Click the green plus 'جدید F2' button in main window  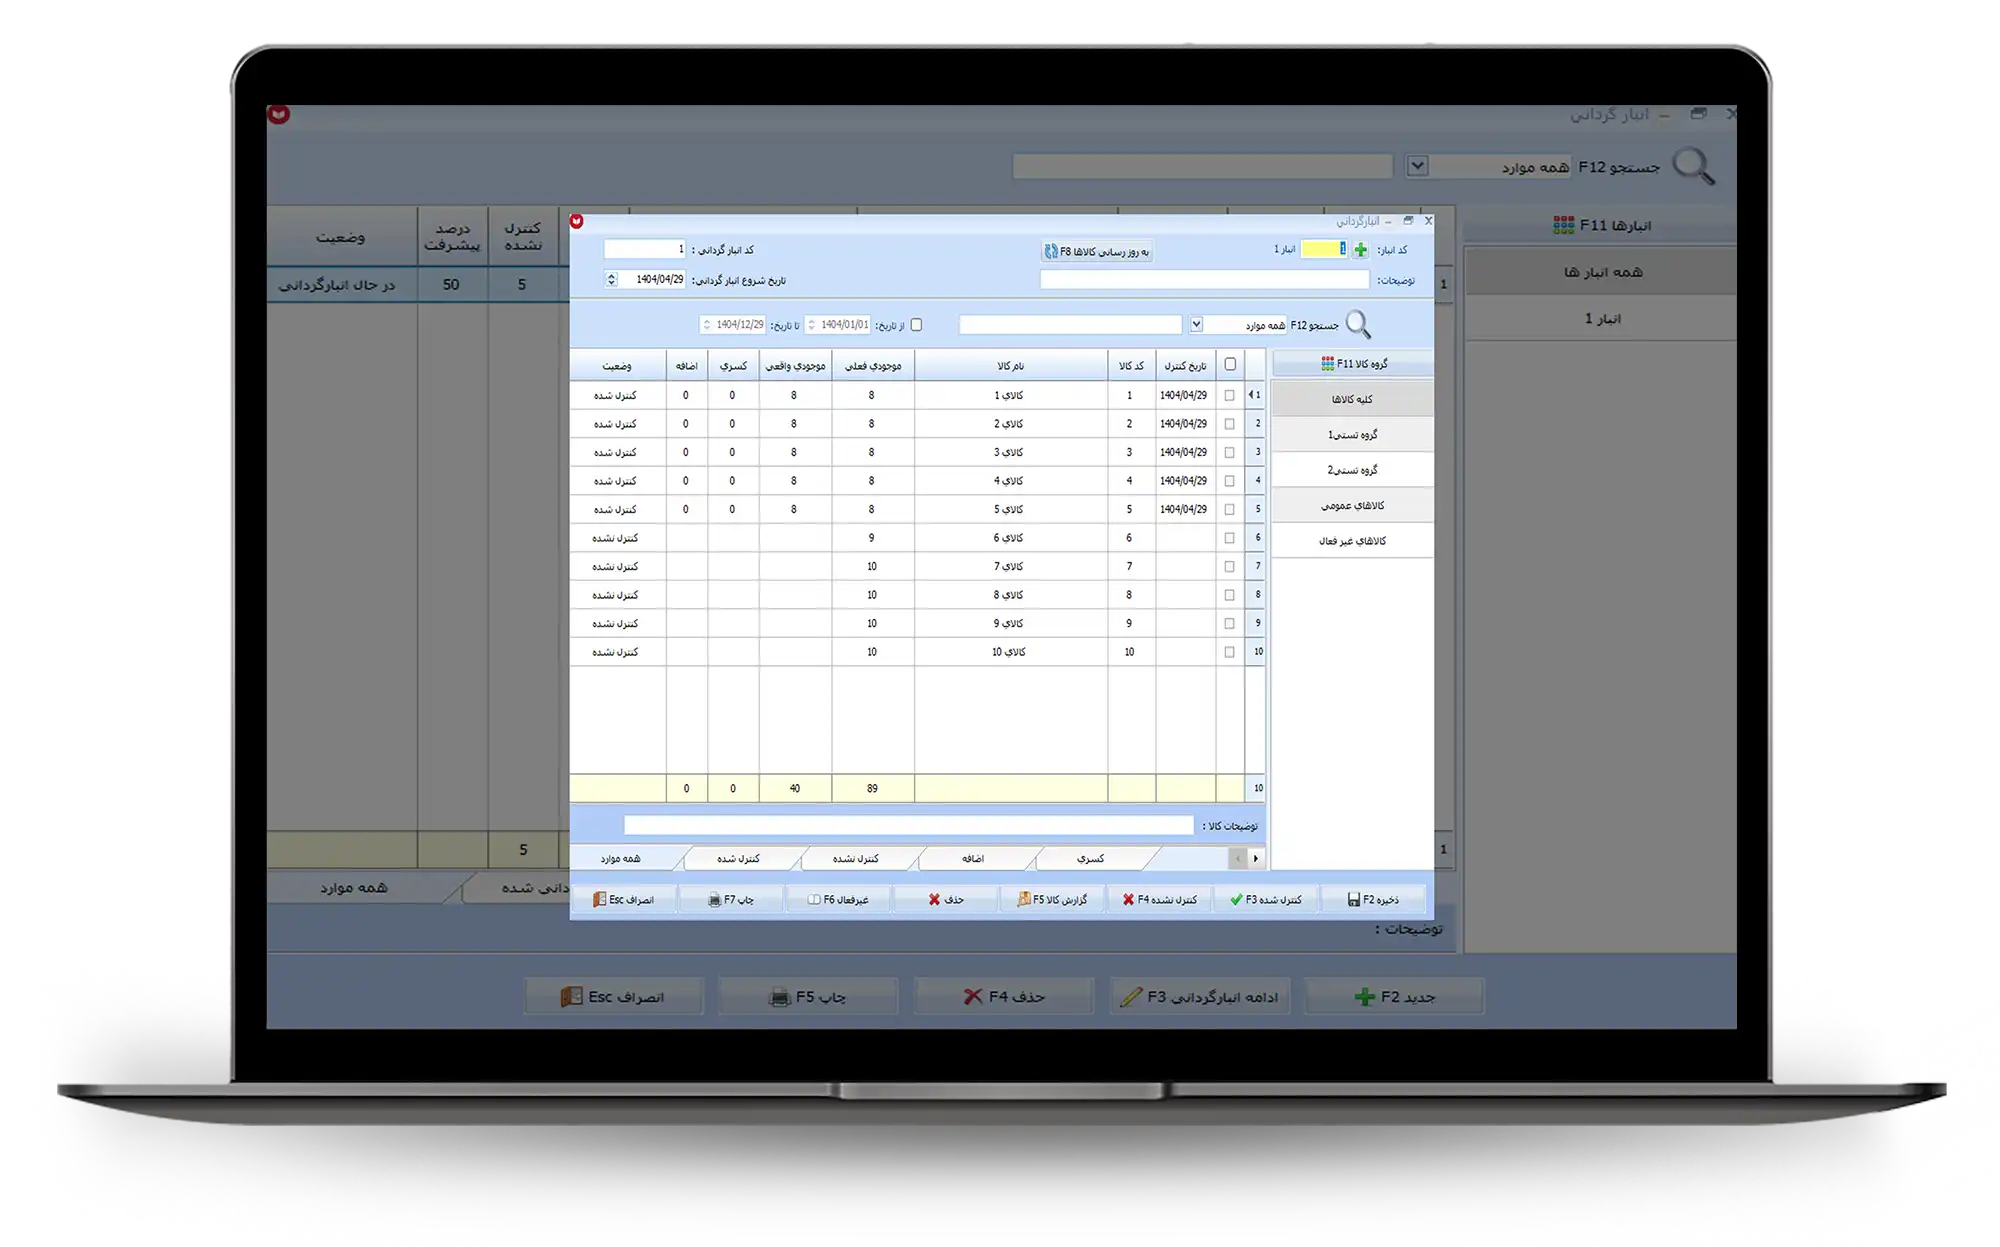click(x=1395, y=997)
